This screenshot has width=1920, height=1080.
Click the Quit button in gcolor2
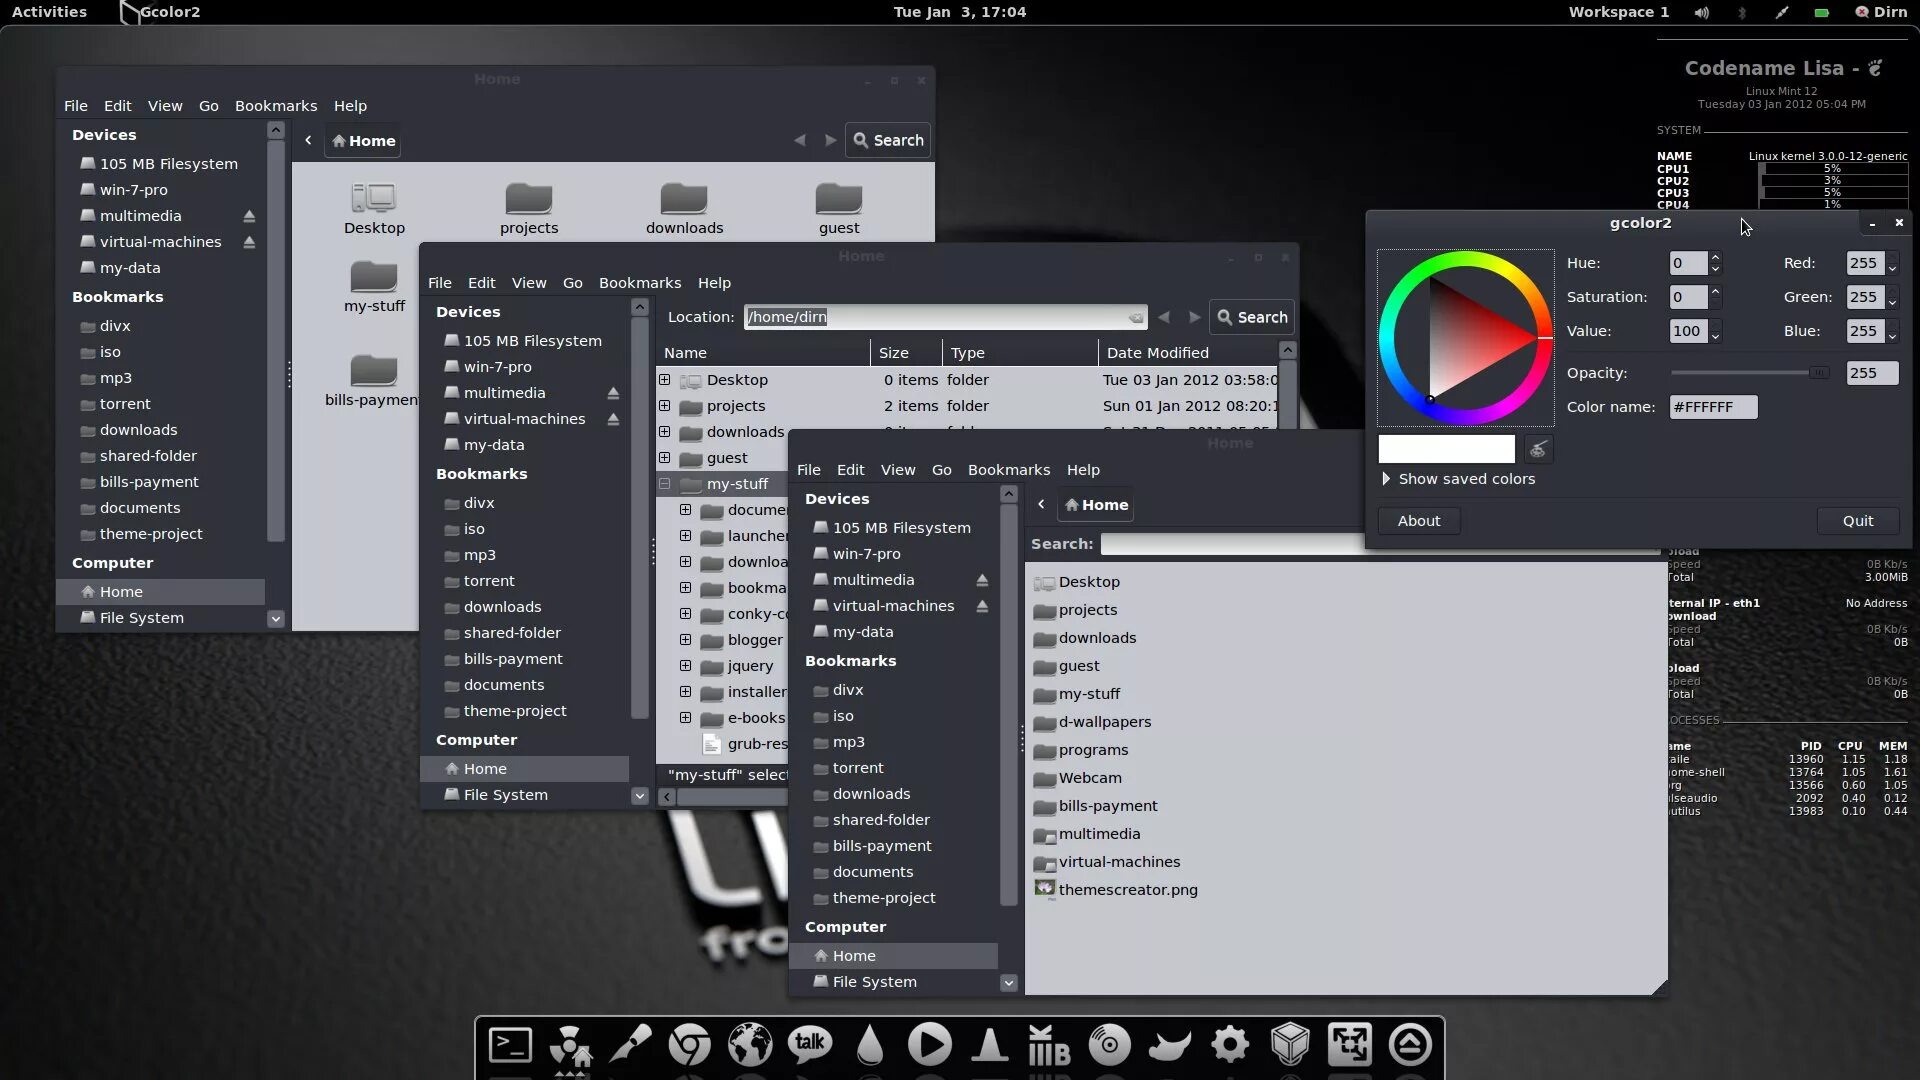point(1857,521)
